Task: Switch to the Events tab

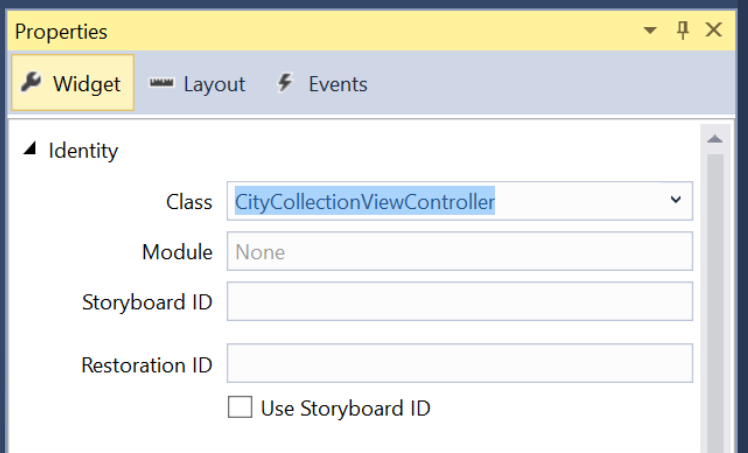Action: [x=322, y=83]
